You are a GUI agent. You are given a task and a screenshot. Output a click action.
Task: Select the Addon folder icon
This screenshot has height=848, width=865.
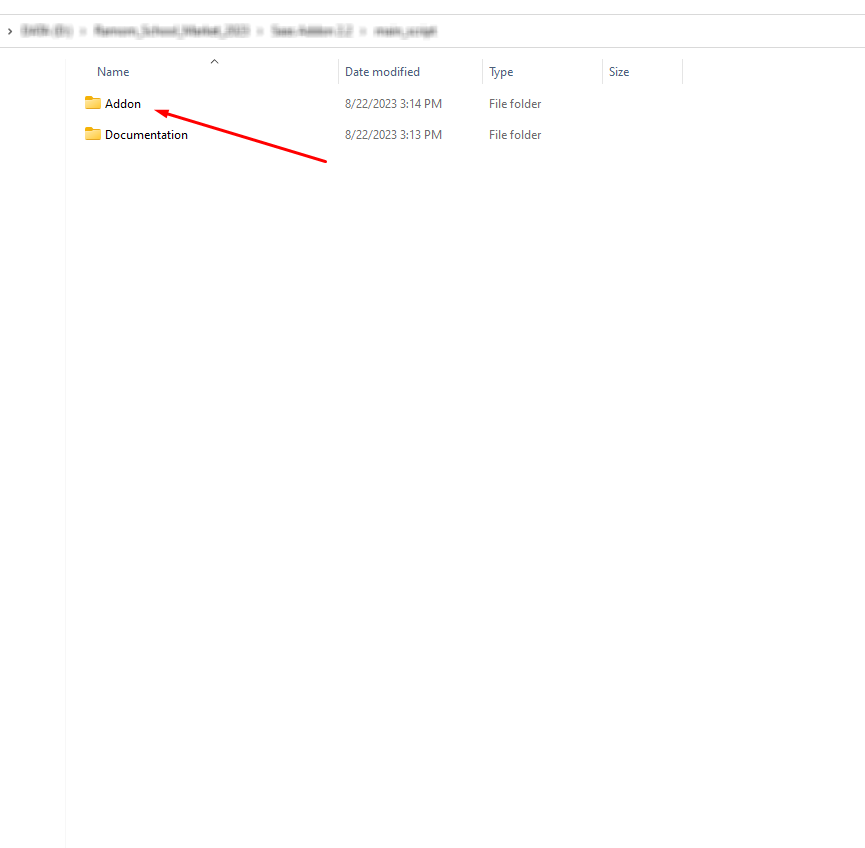(93, 103)
